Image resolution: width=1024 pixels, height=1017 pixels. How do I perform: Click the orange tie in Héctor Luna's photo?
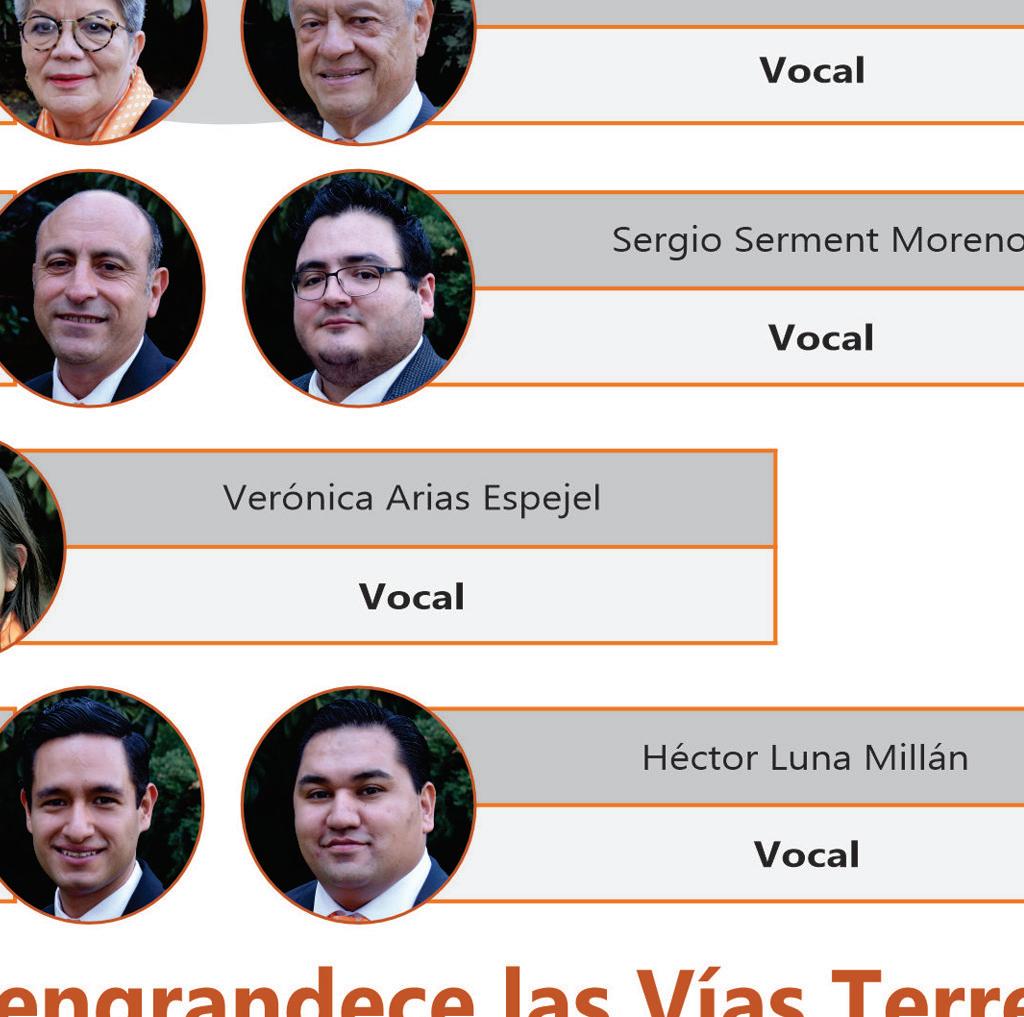pyautogui.click(x=348, y=916)
